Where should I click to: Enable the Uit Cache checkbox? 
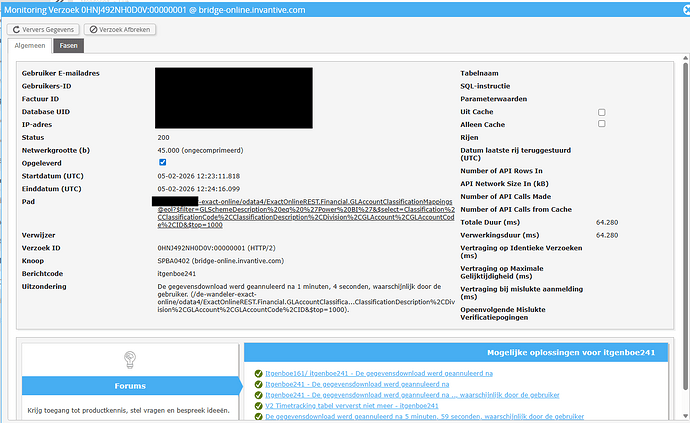pos(601,112)
